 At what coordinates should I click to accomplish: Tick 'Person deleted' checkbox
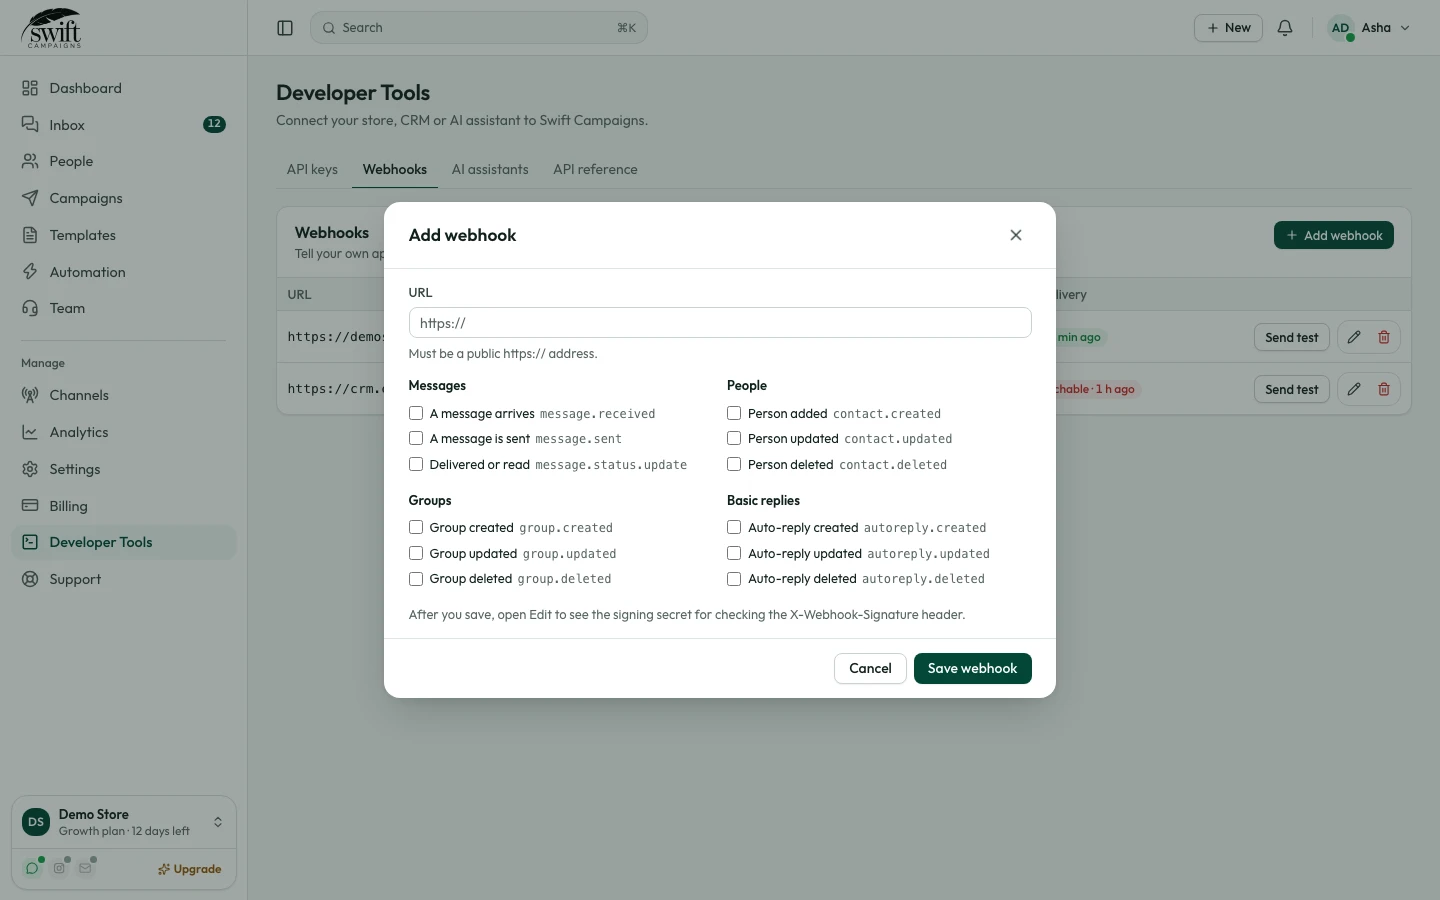point(734,464)
